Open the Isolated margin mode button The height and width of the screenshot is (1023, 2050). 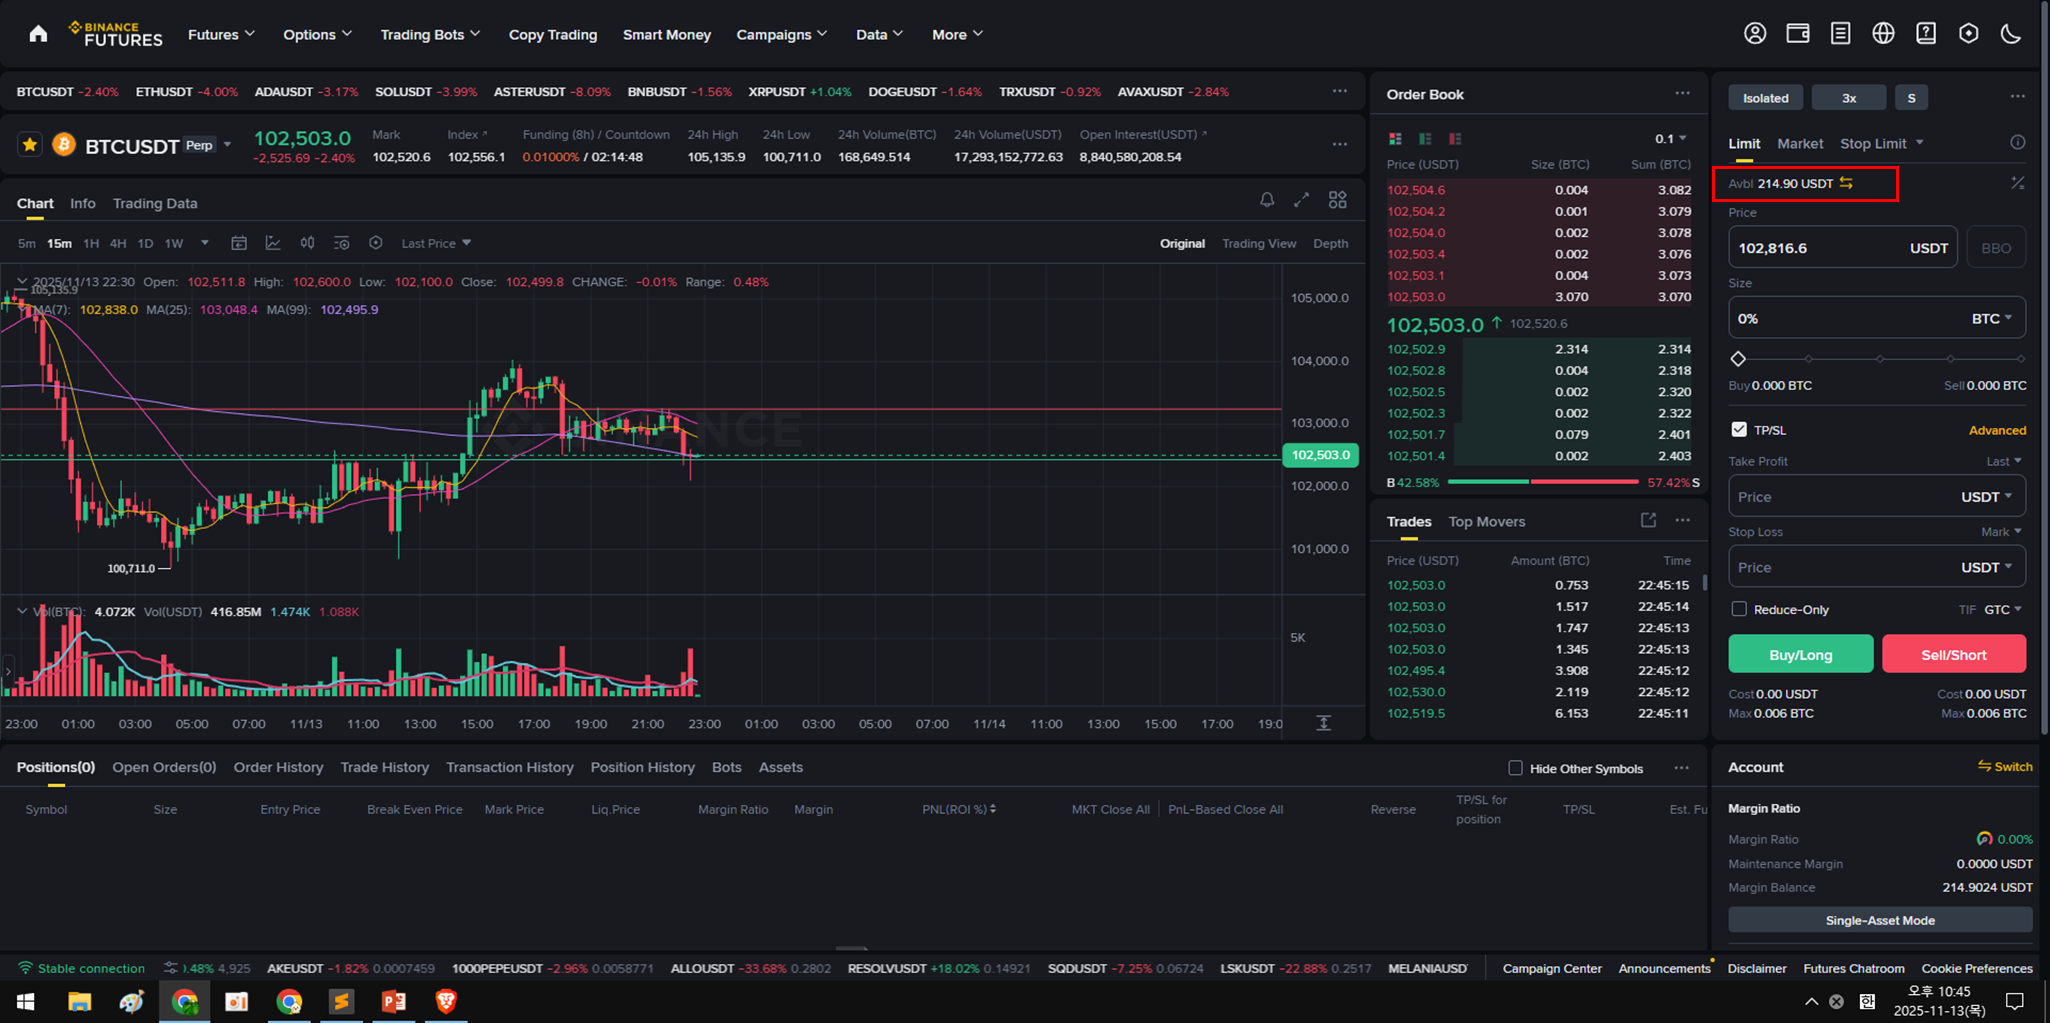point(1766,97)
